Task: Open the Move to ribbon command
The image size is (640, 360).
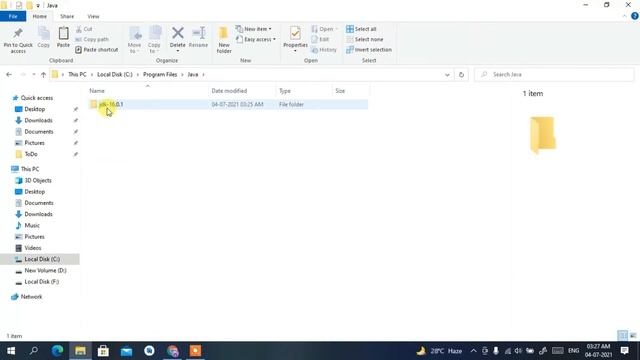Action: [x=134, y=40]
